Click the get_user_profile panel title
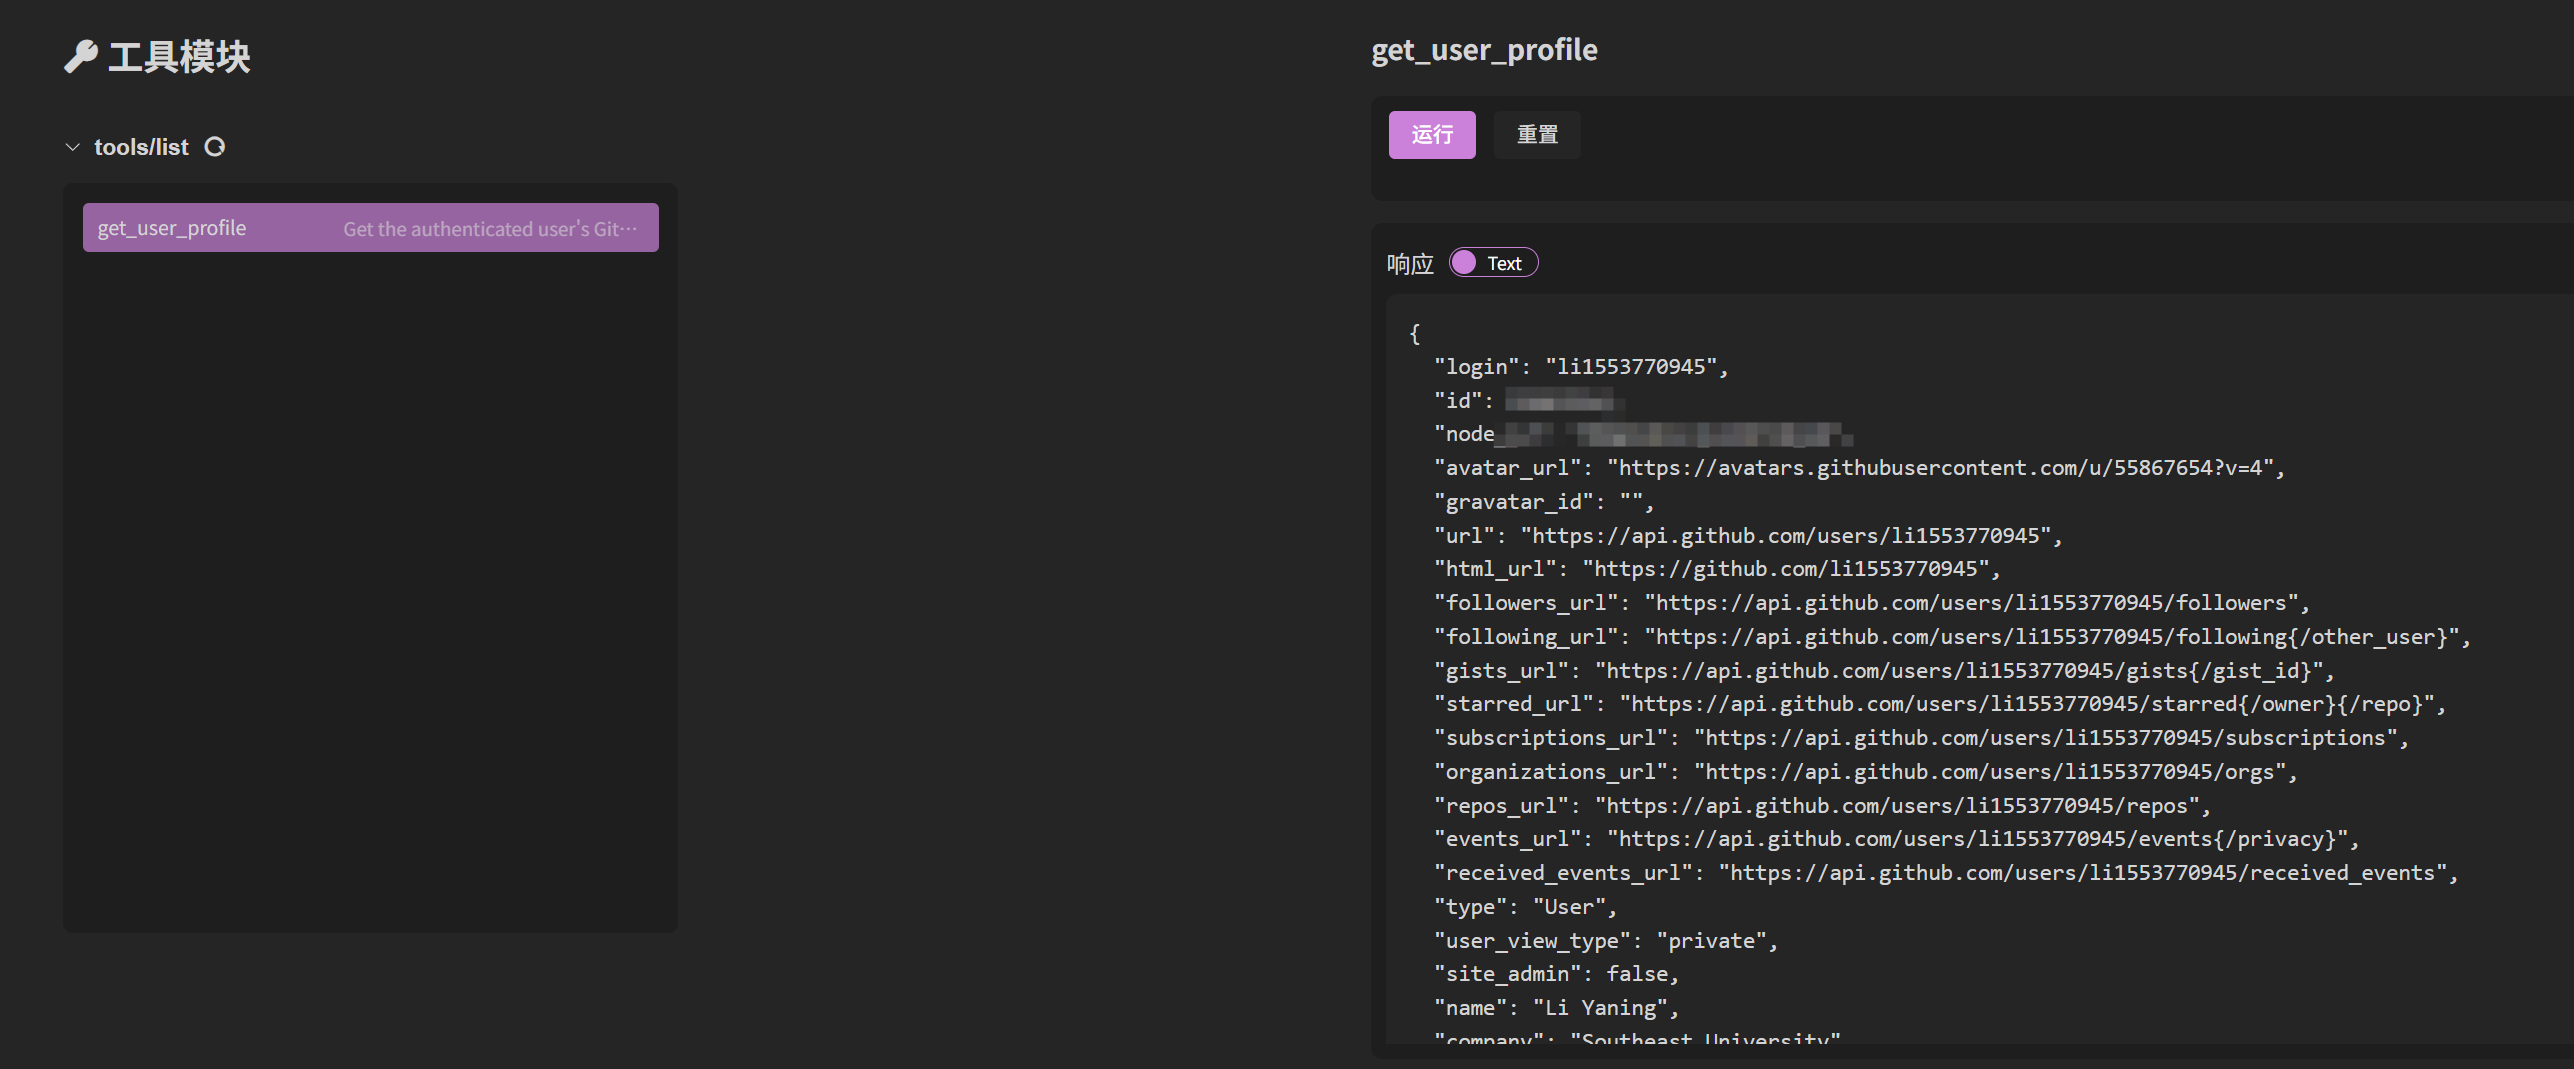 coord(1484,49)
